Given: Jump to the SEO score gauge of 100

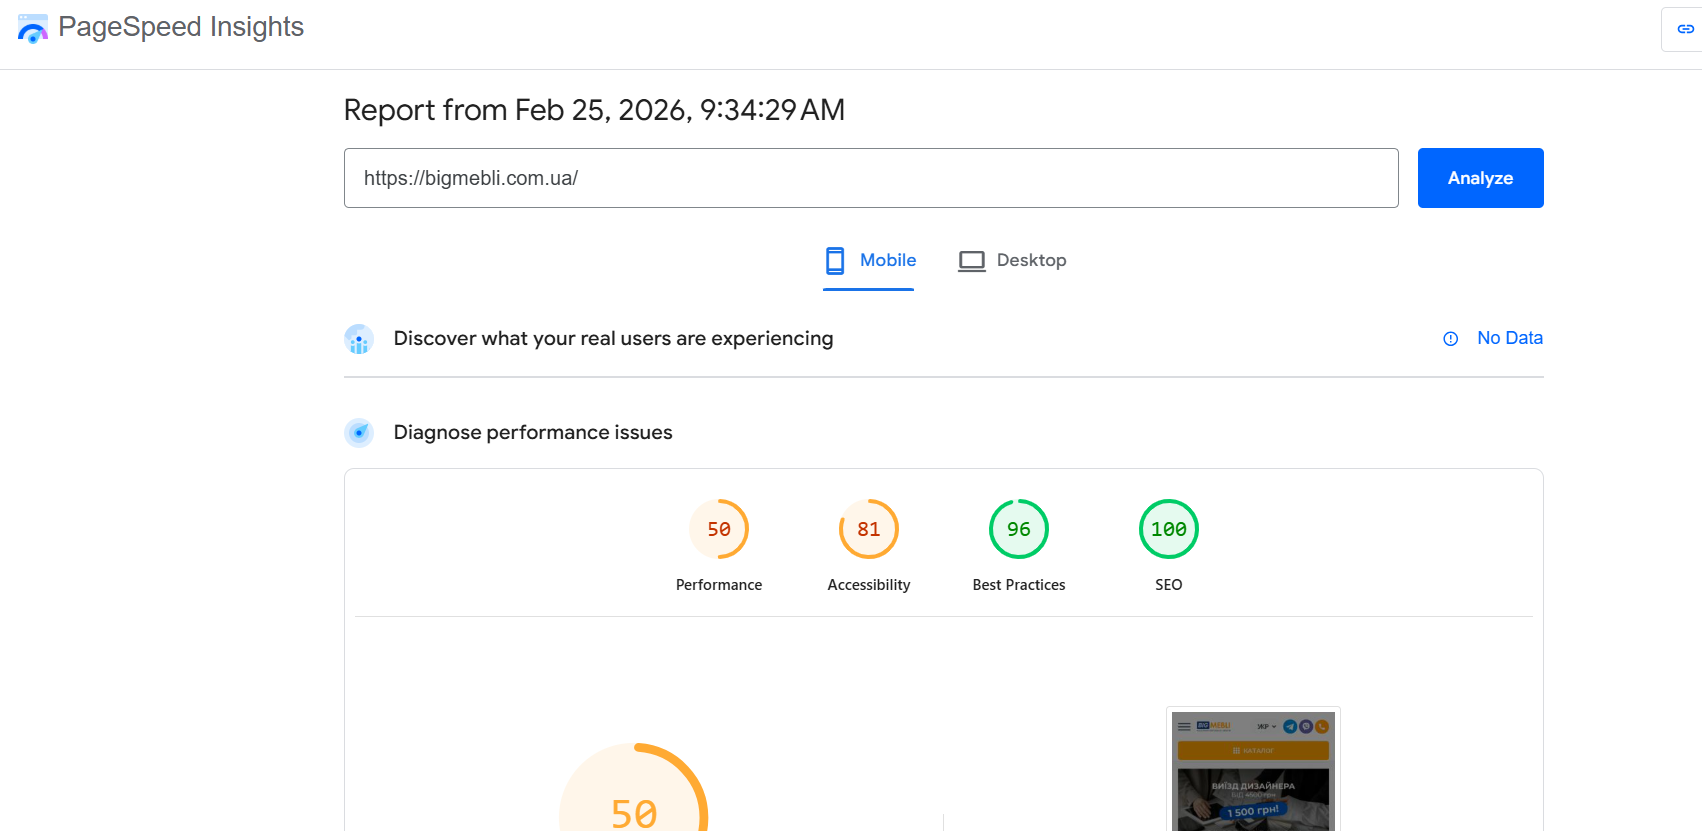Looking at the screenshot, I should [x=1169, y=529].
